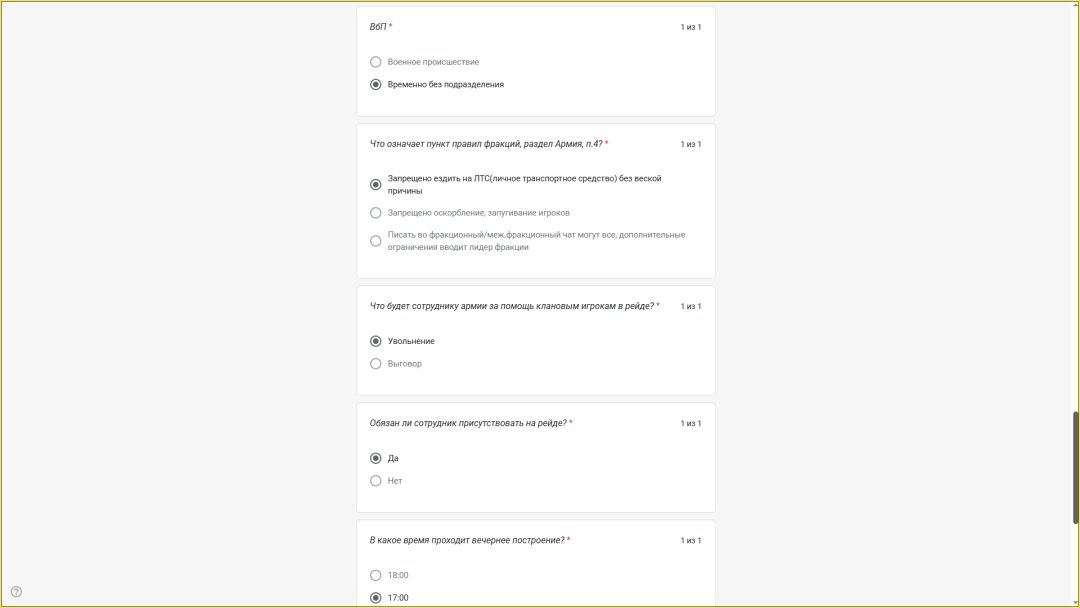The height and width of the screenshot is (608, 1080).
Task: Click the question about помощь клановым игрокам
Action: [x=512, y=306]
